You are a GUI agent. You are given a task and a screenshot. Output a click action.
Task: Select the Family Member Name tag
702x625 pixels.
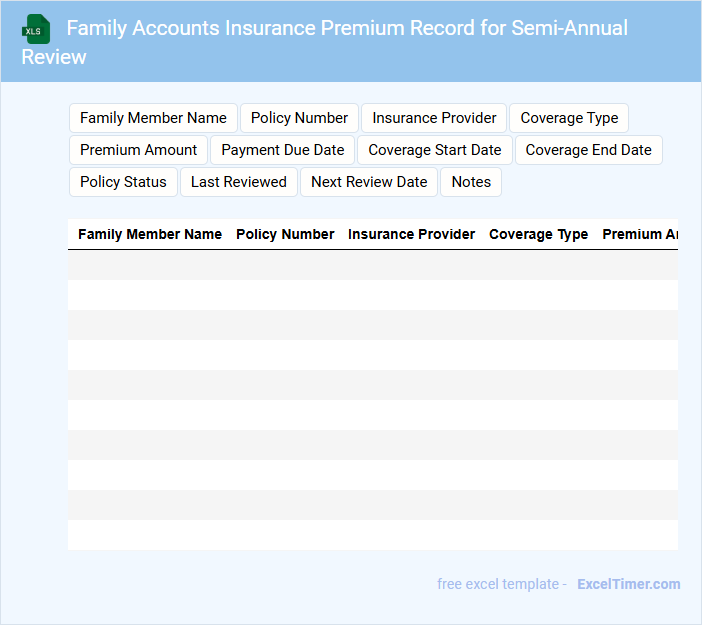coord(153,118)
